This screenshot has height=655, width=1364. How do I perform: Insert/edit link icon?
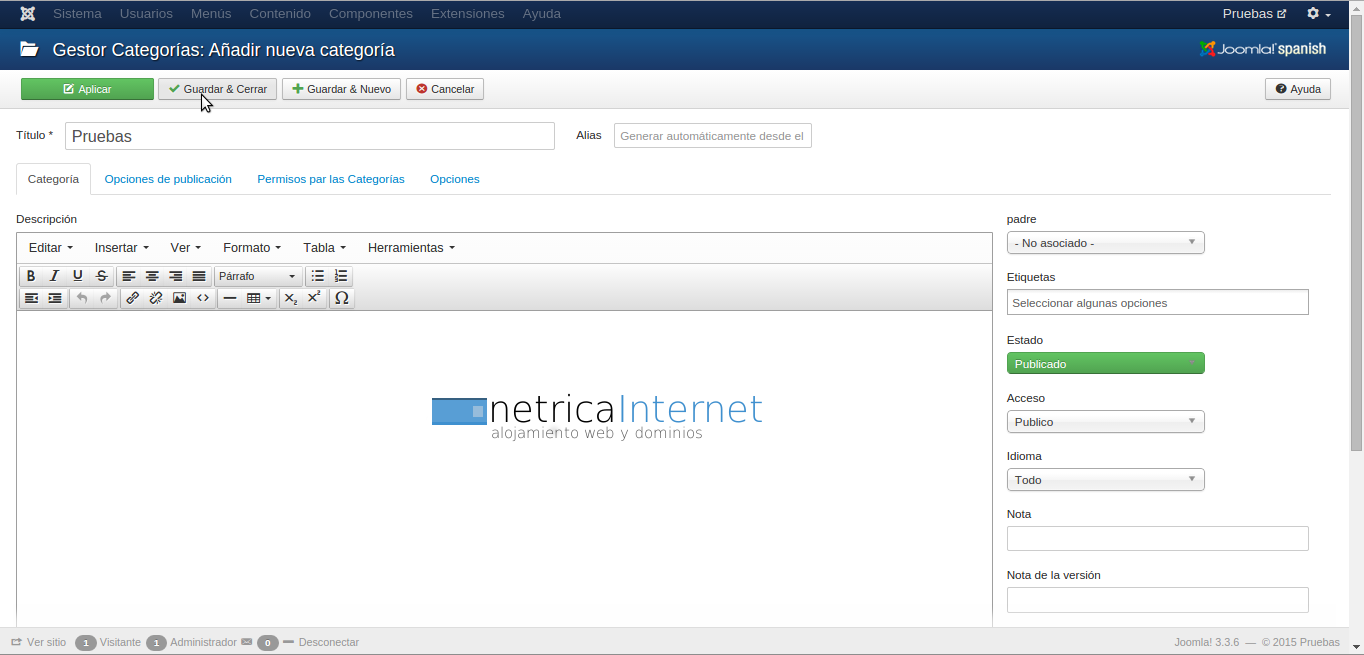pos(133,298)
